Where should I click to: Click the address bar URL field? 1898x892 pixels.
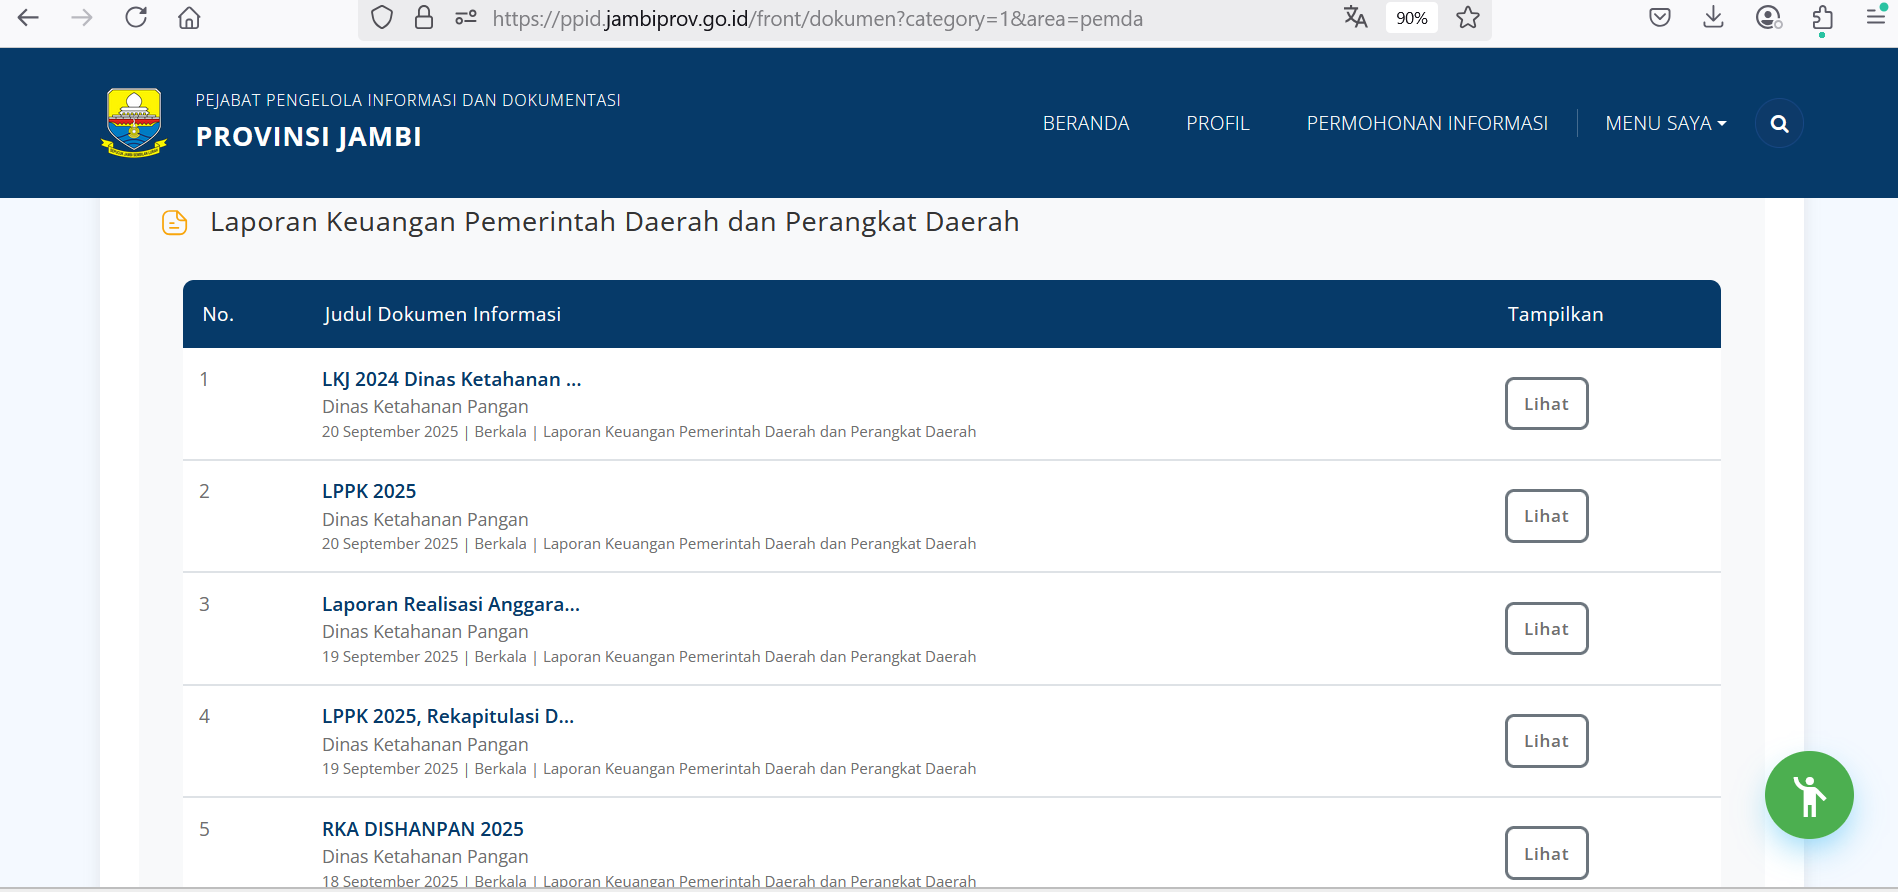pos(816,19)
